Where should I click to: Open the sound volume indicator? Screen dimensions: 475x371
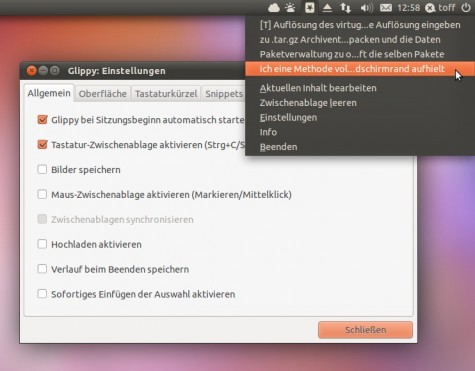tap(367, 8)
